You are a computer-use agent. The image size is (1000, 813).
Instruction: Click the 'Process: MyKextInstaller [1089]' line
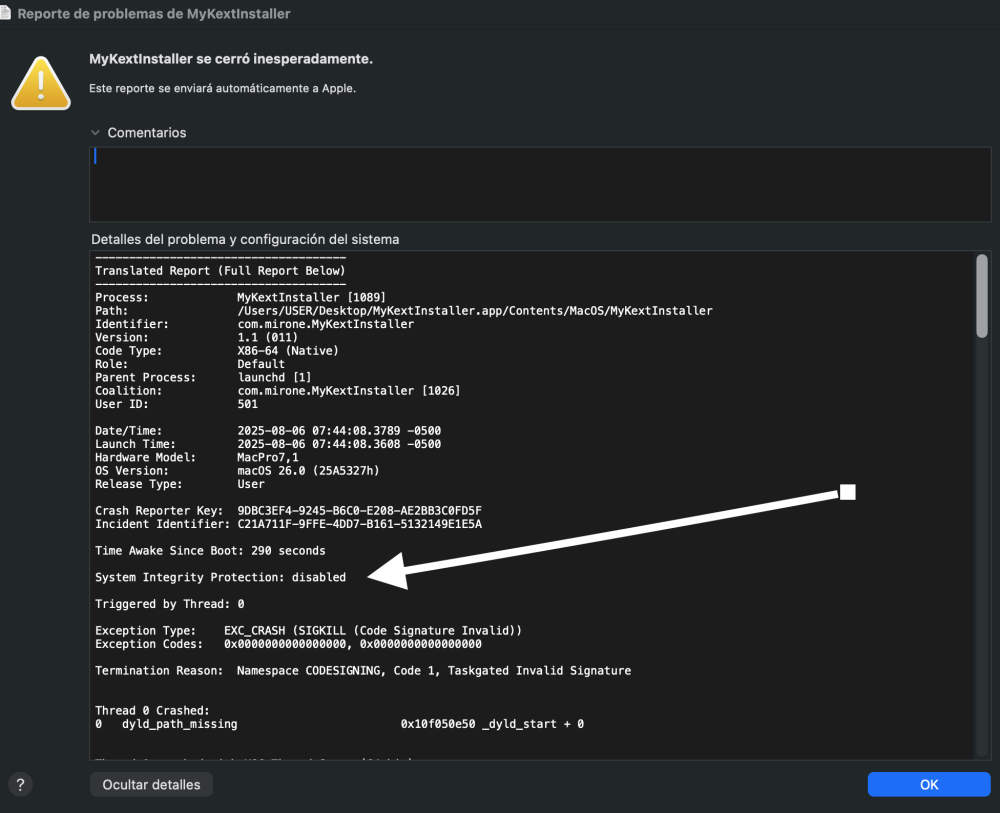point(240,297)
